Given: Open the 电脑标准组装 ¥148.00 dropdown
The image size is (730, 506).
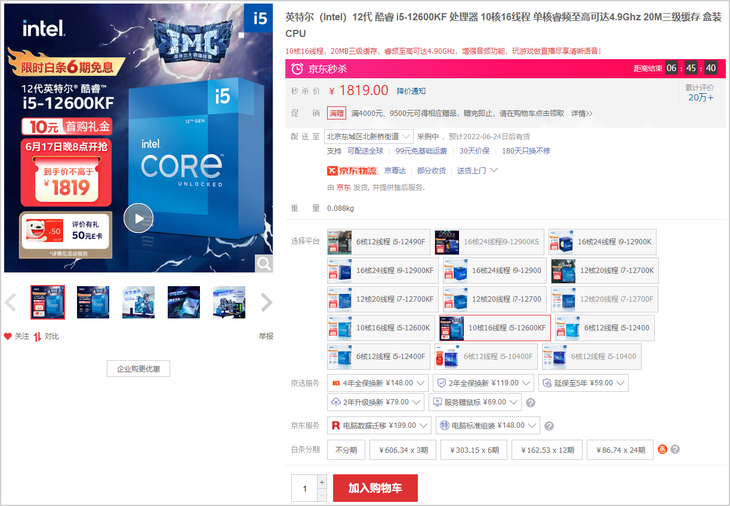Looking at the screenshot, I should [x=487, y=425].
